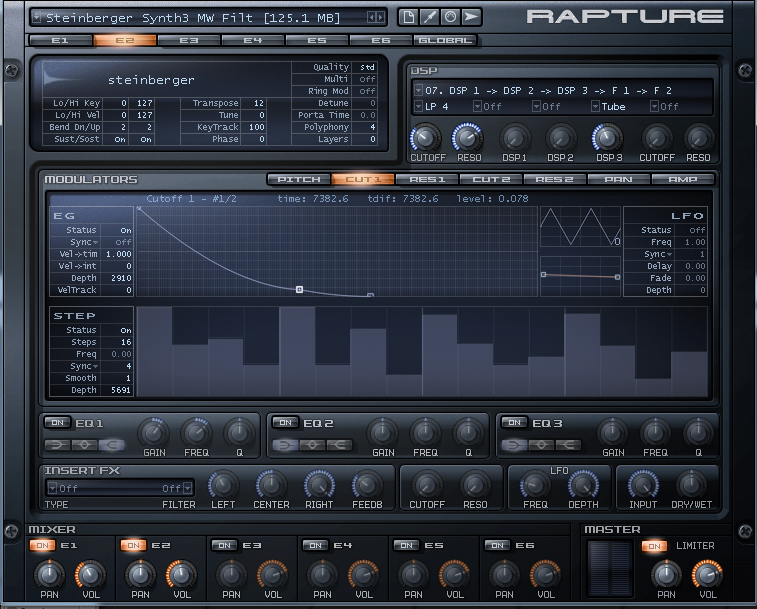Select EQ 2 high shelf filter icon
This screenshot has width=757, height=609.
[339, 444]
